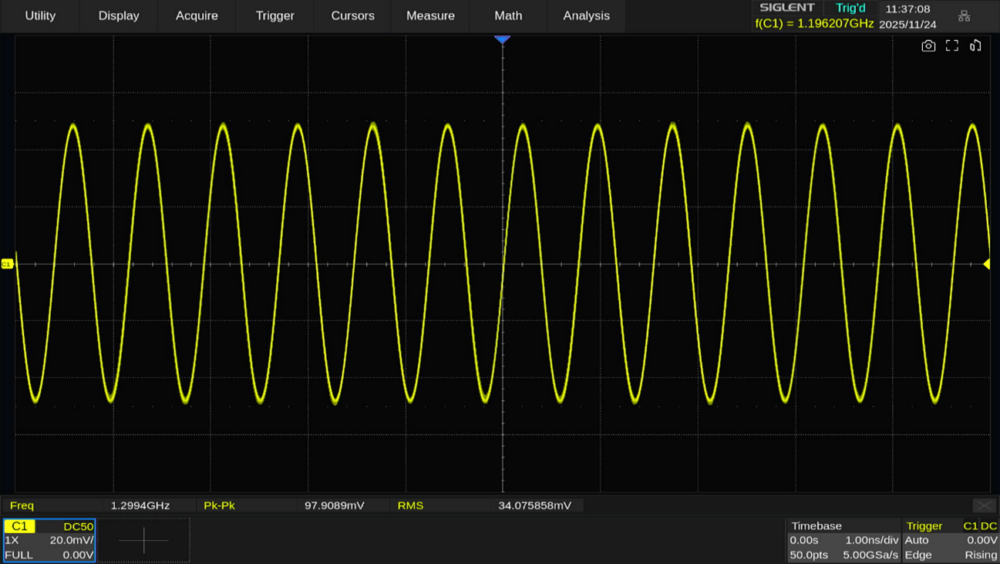
Task: Click the icon right of fullscreen
Action: pyautogui.click(x=976, y=46)
